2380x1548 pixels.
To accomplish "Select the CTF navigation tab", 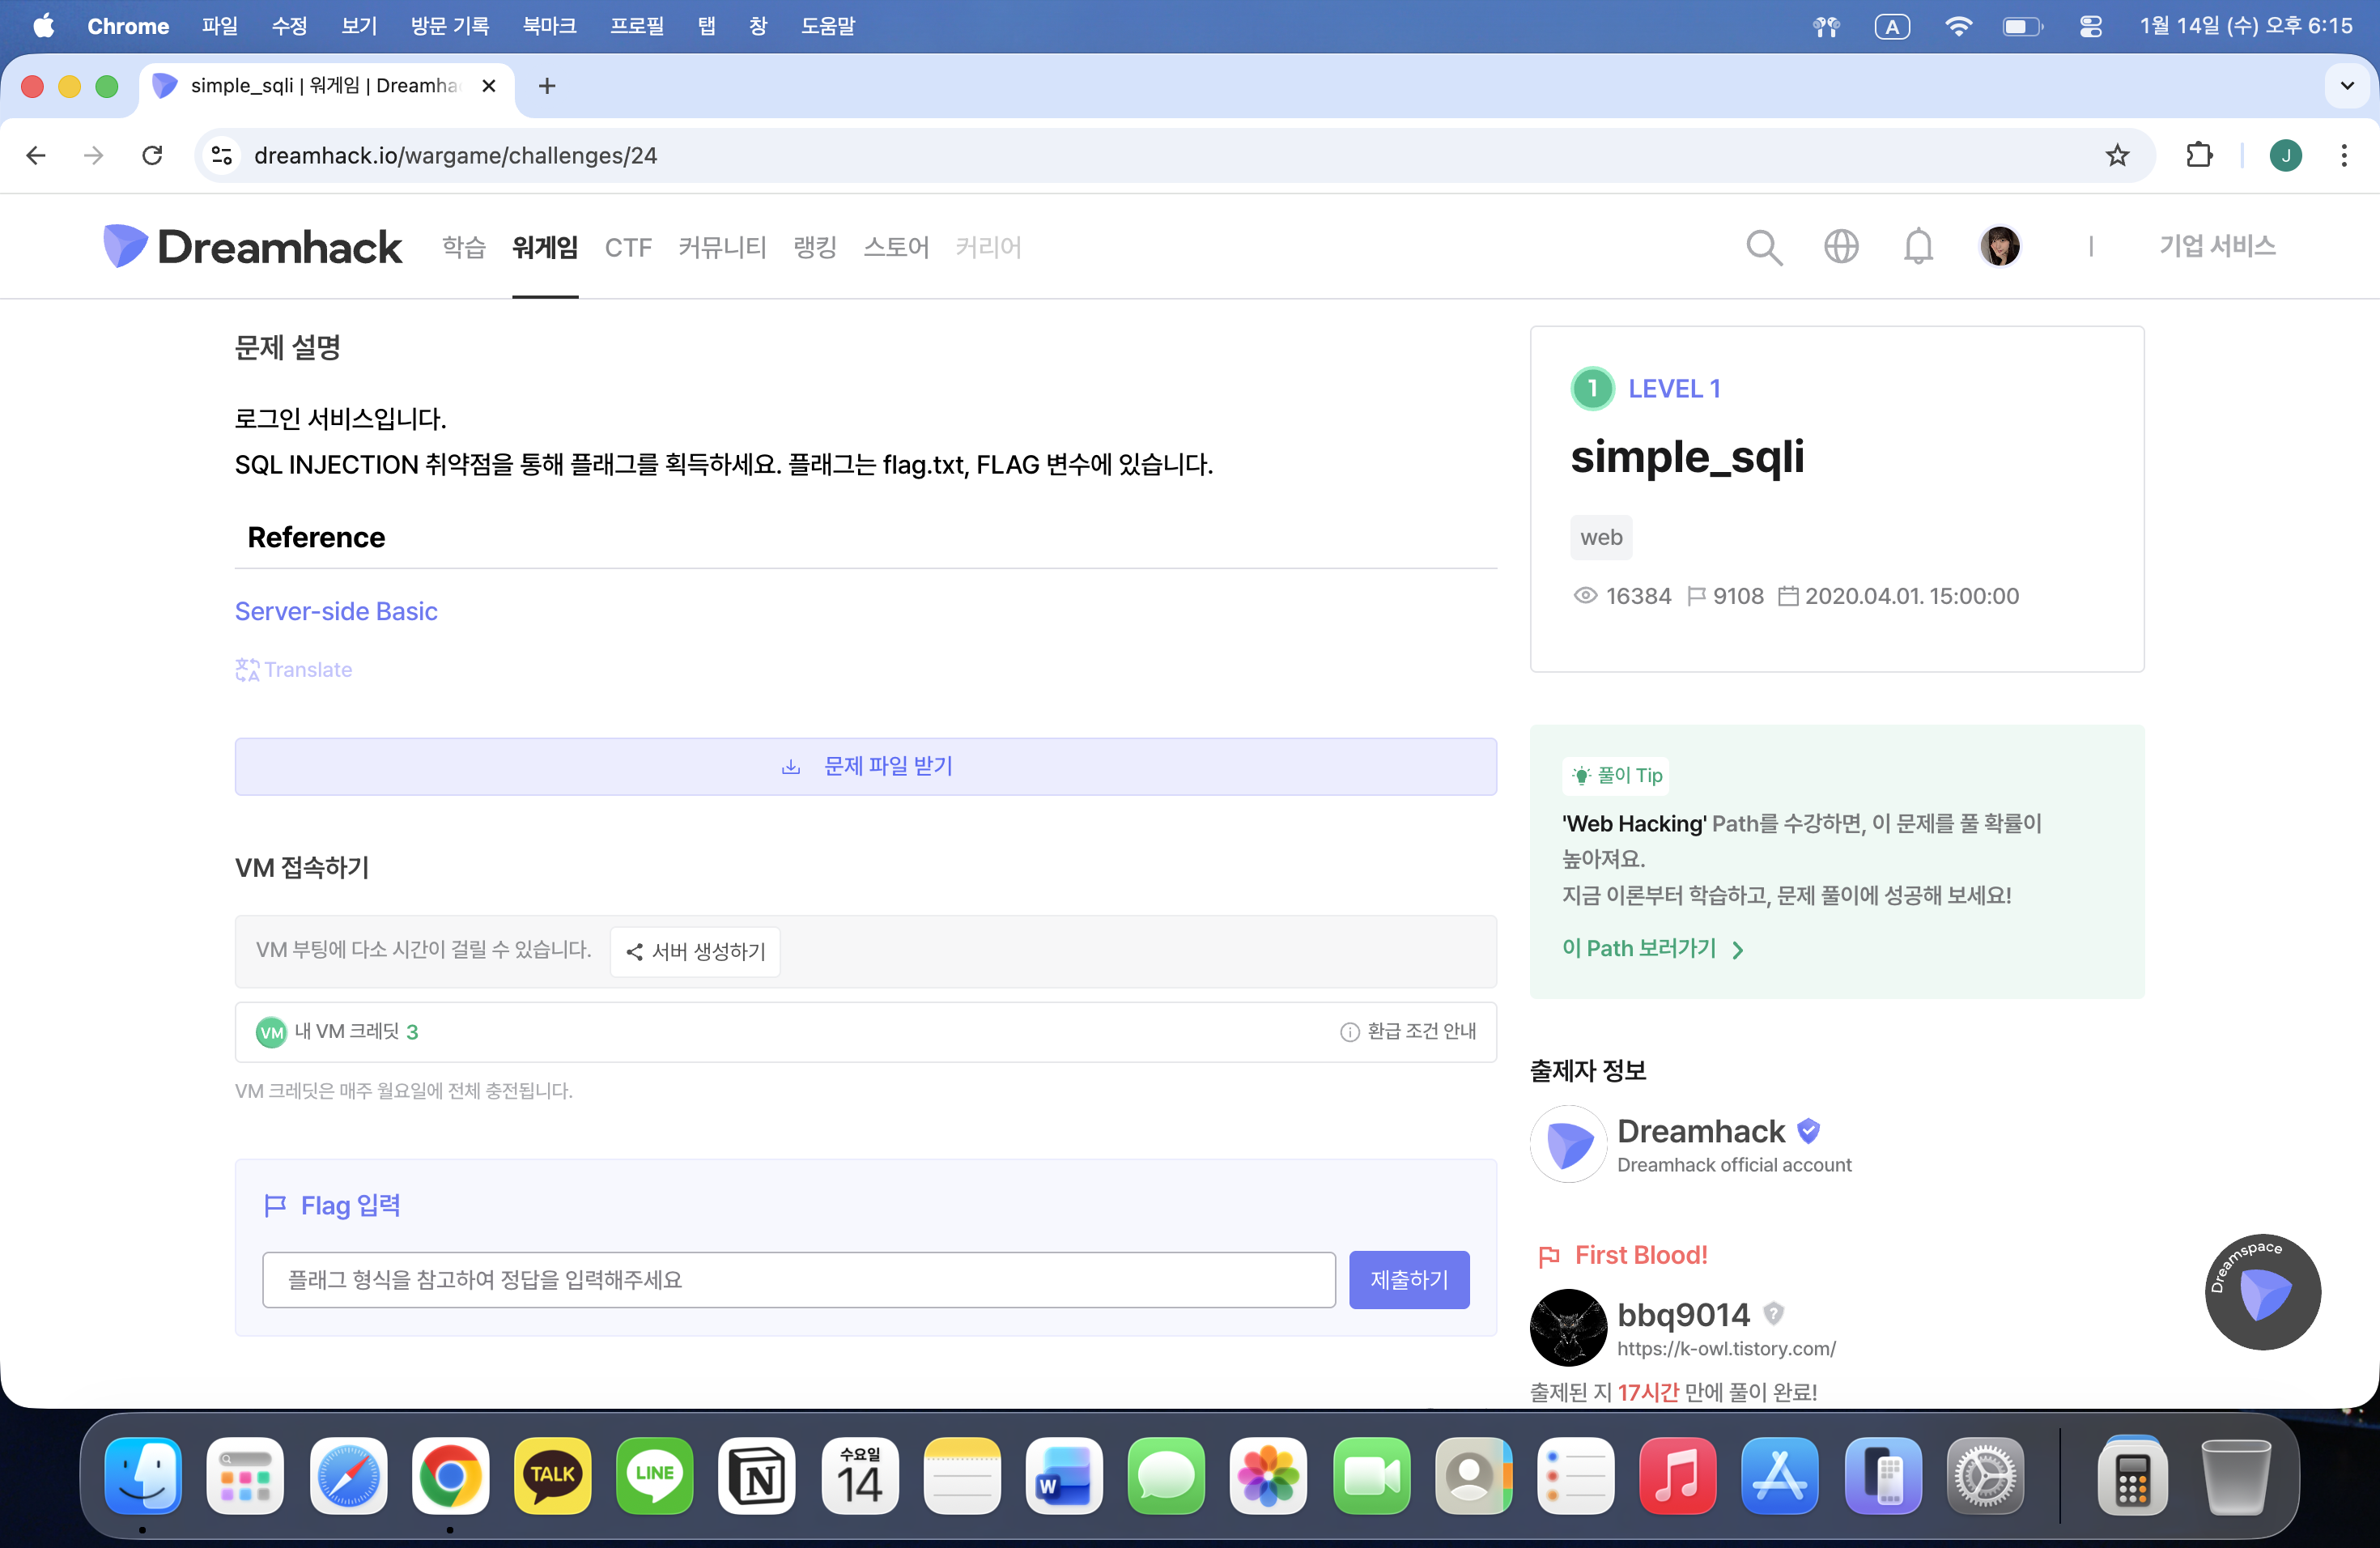I will 628,247.
